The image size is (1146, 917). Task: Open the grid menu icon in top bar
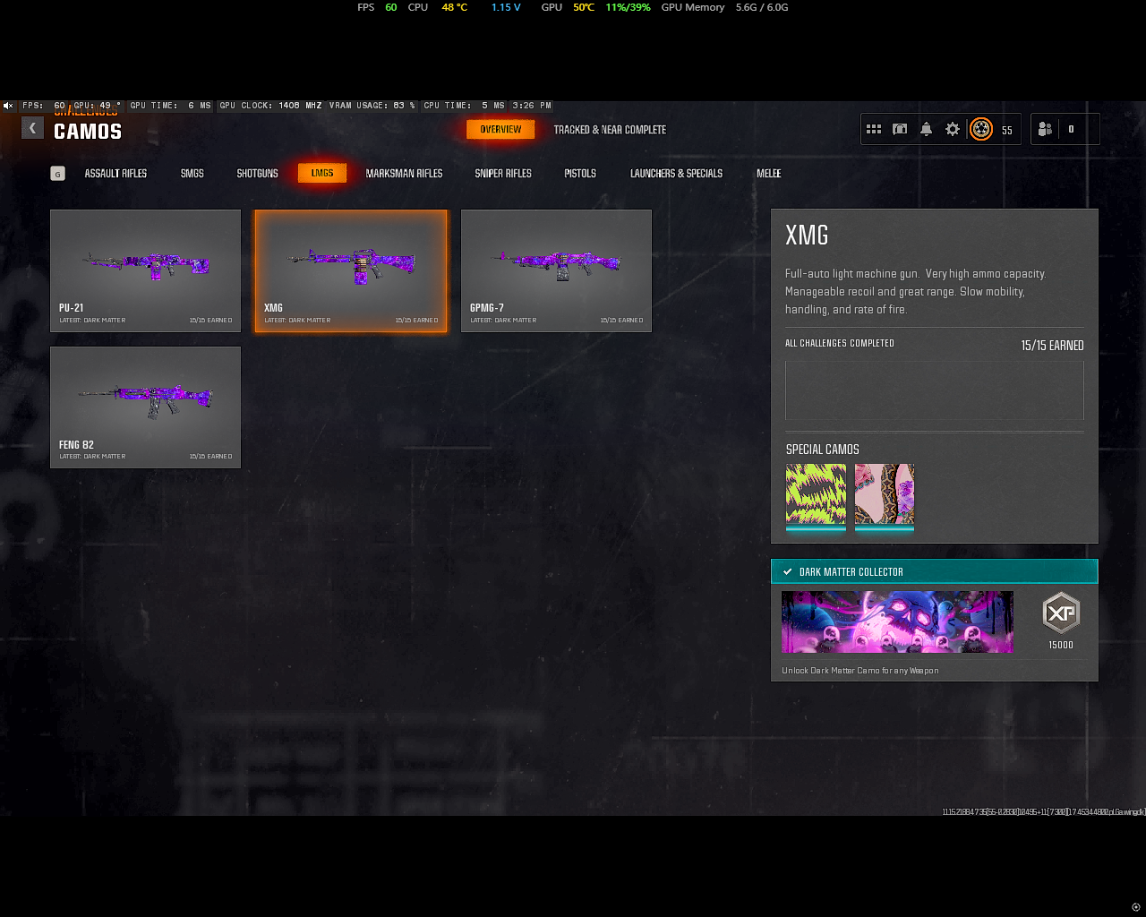coord(873,129)
